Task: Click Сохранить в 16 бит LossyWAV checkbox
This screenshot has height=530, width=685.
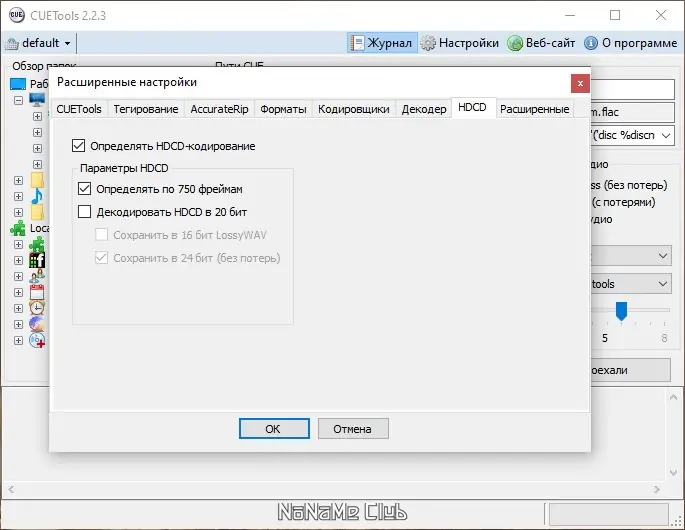Action: click(x=101, y=235)
